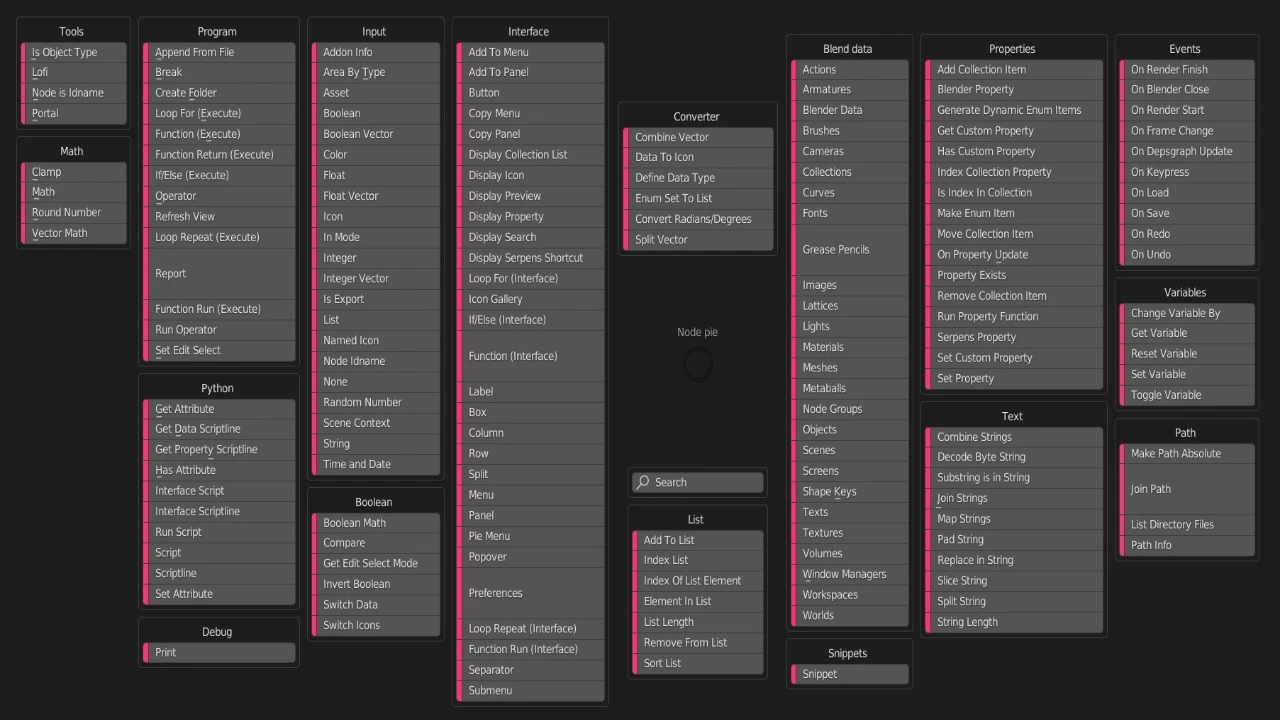
Task: Click the Node pie circle
Action: (697, 364)
